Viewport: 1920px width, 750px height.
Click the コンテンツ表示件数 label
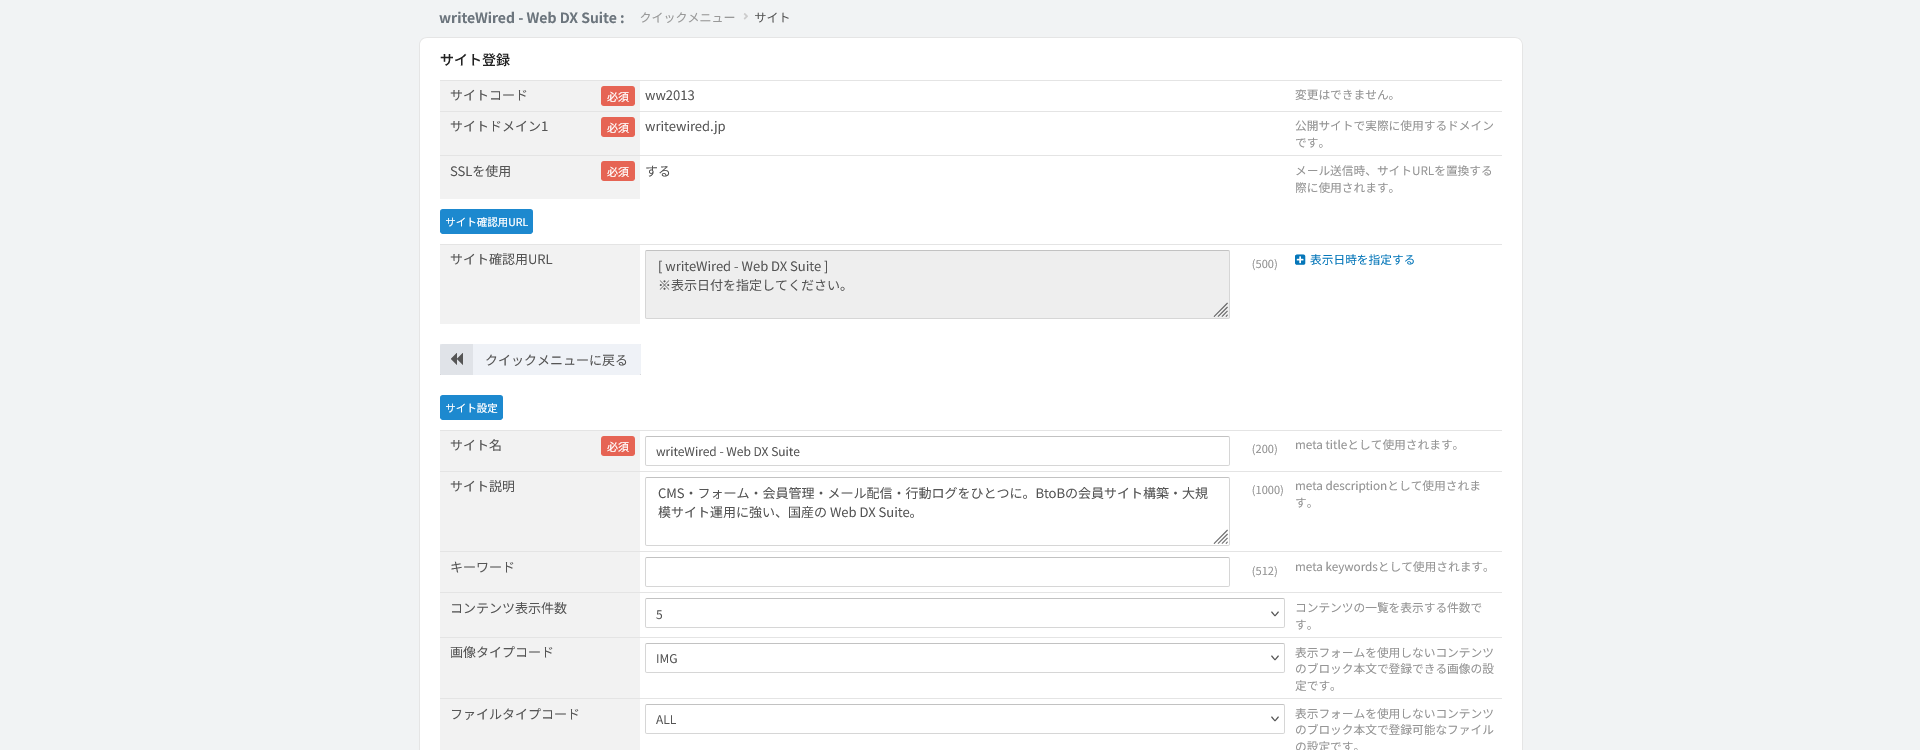508,608
